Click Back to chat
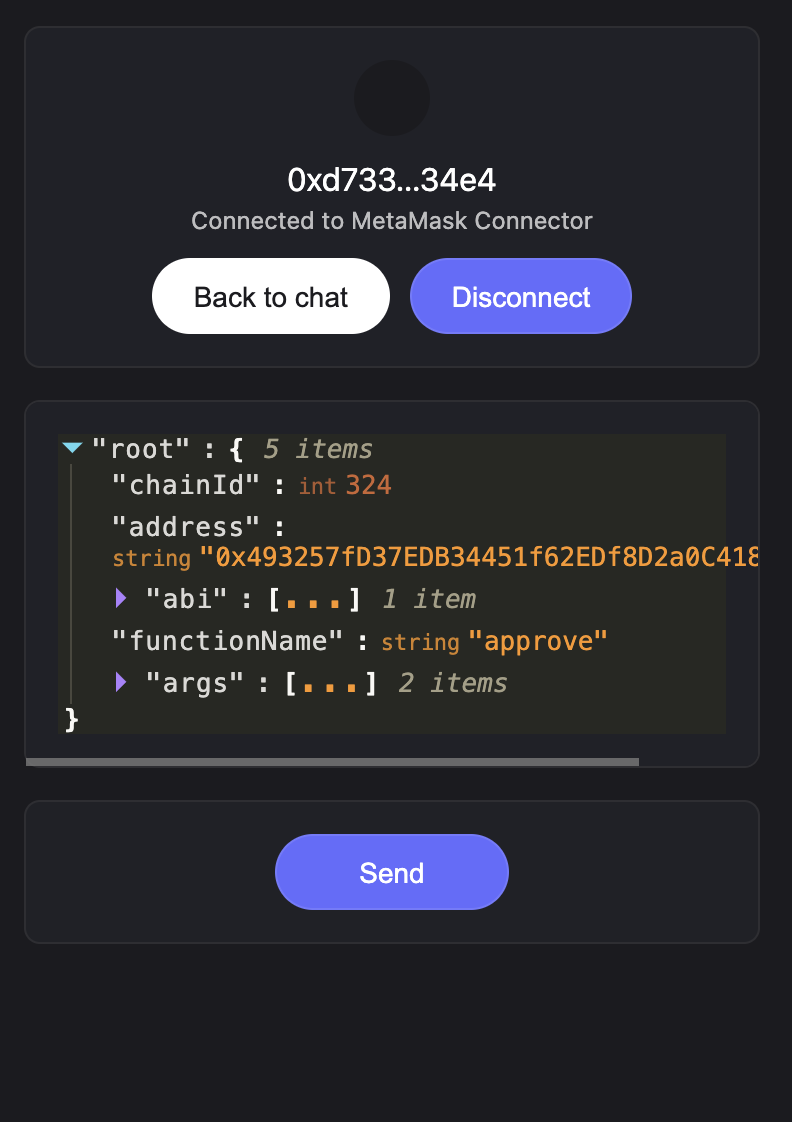Image resolution: width=792 pixels, height=1122 pixels. coord(270,296)
